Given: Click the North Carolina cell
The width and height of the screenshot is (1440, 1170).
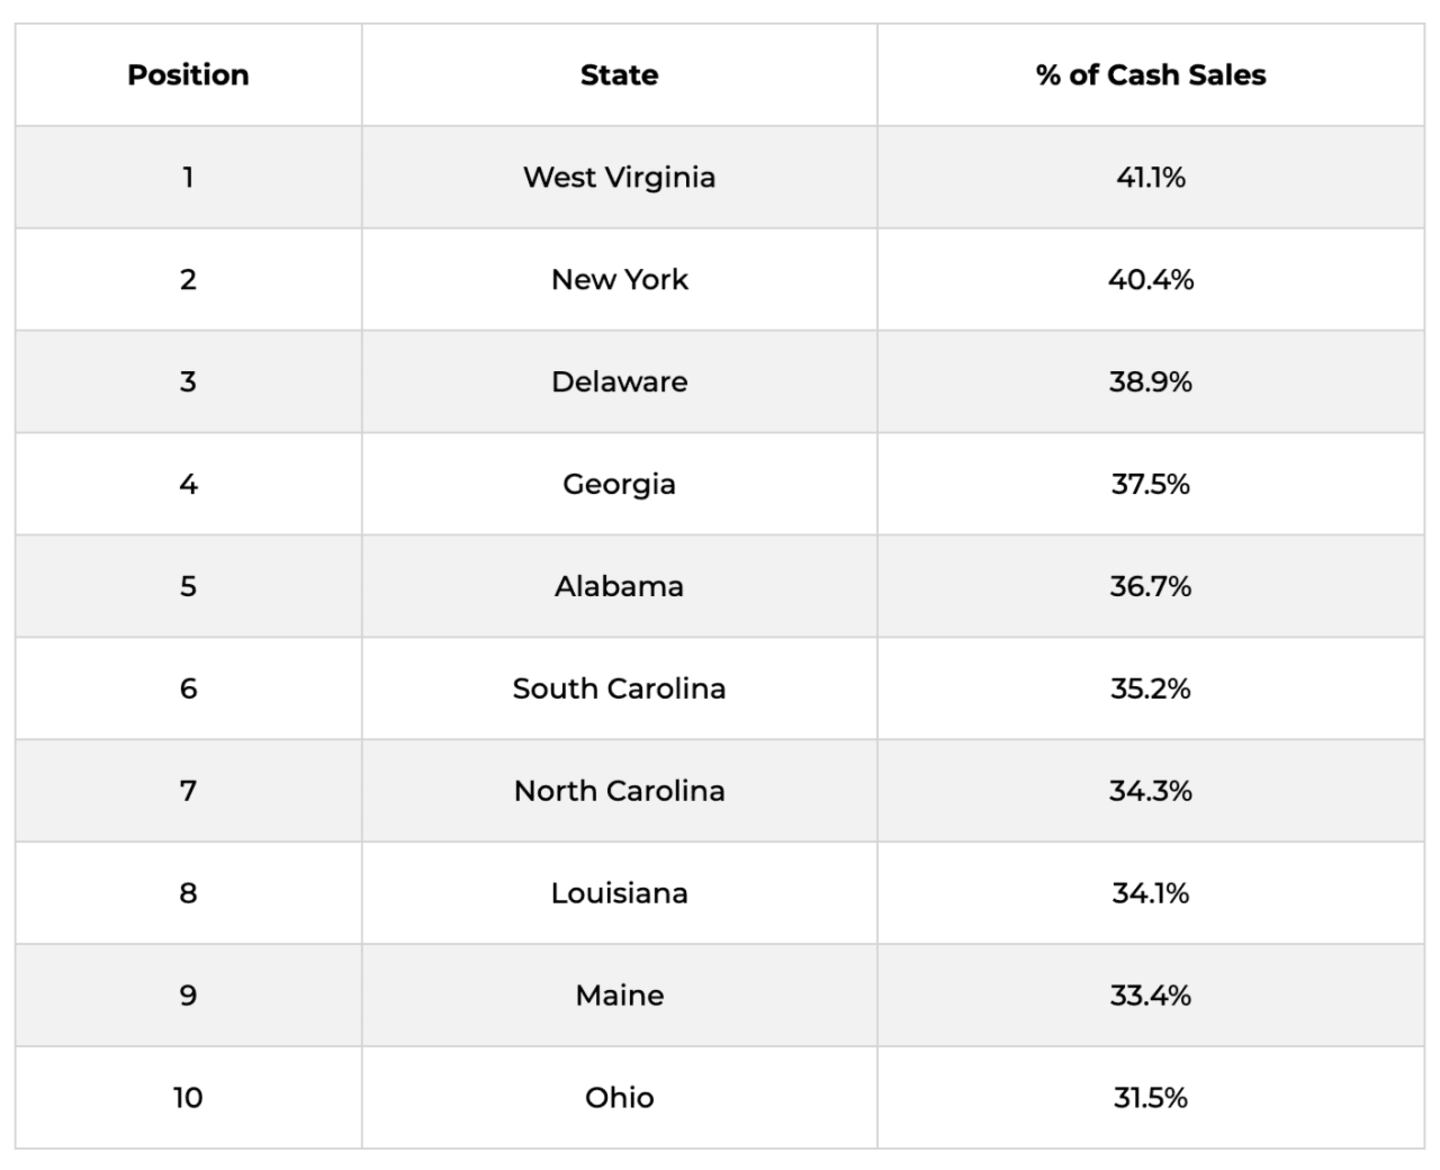Looking at the screenshot, I should point(619,791).
